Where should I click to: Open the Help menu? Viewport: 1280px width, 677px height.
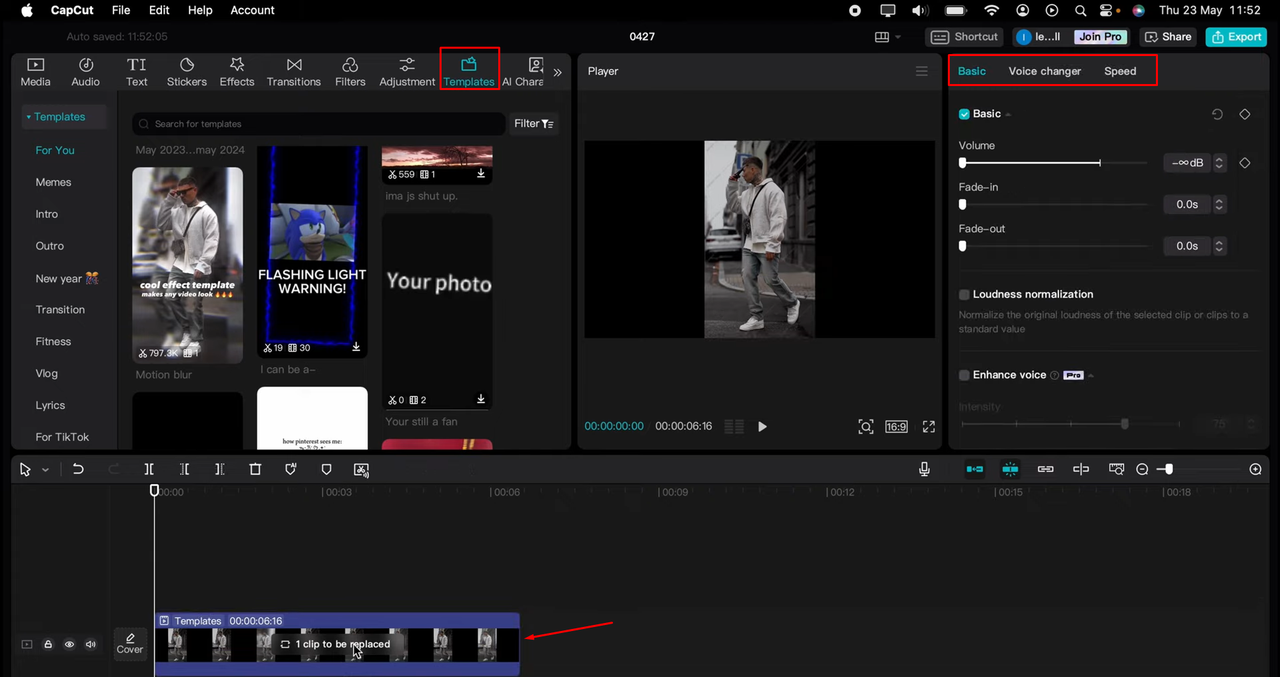200,10
